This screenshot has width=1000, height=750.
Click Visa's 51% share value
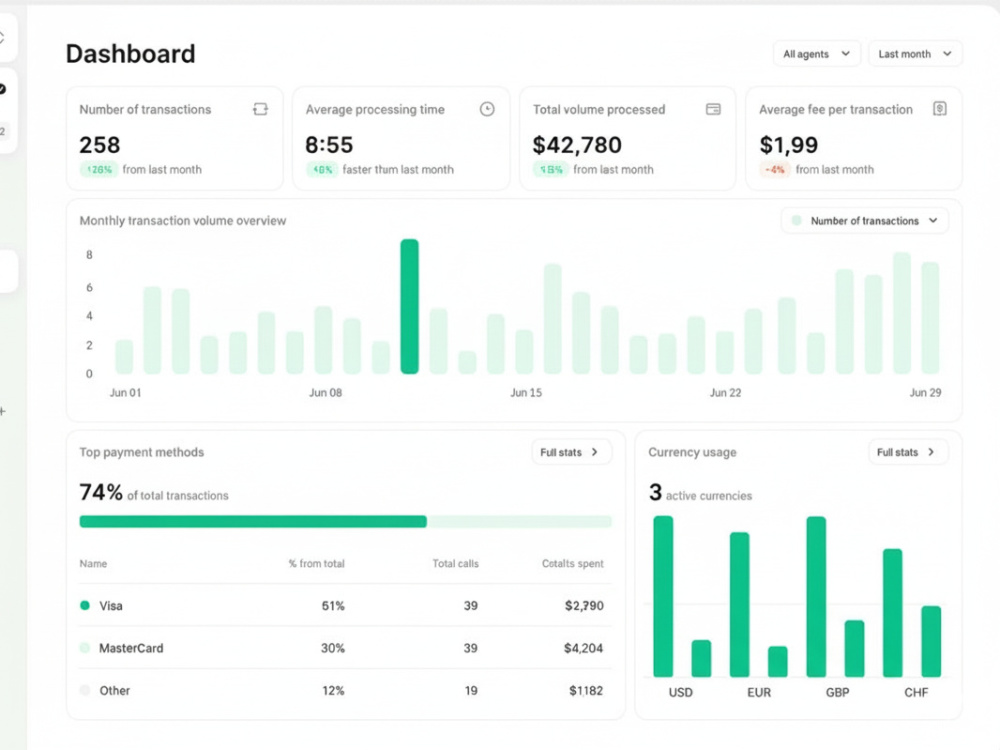(x=333, y=606)
